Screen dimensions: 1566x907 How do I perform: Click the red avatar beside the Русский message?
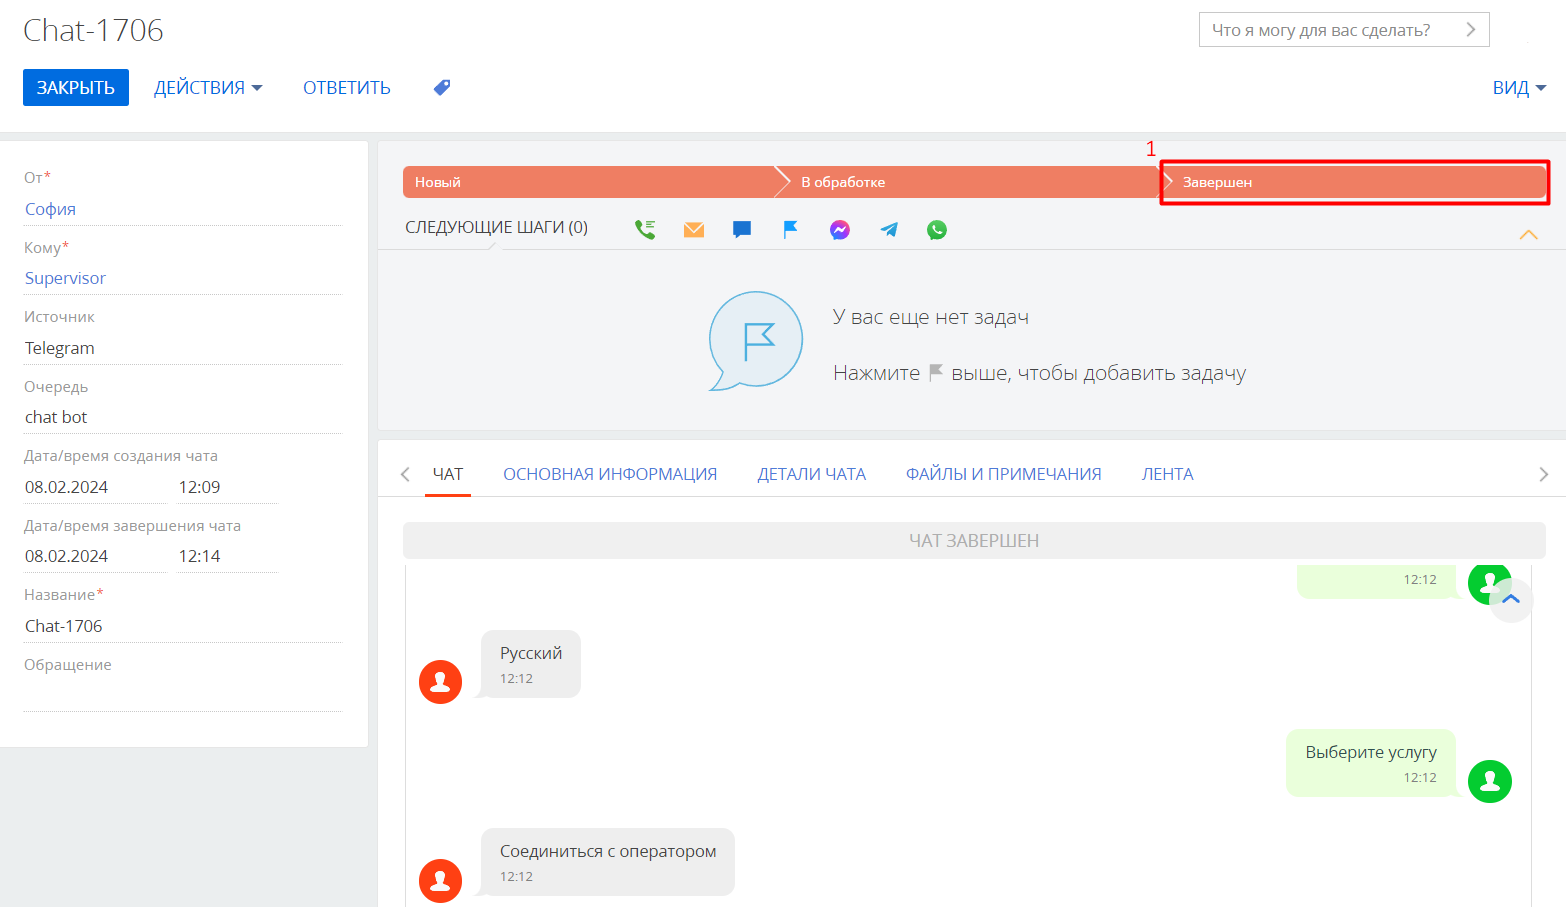[440, 682]
